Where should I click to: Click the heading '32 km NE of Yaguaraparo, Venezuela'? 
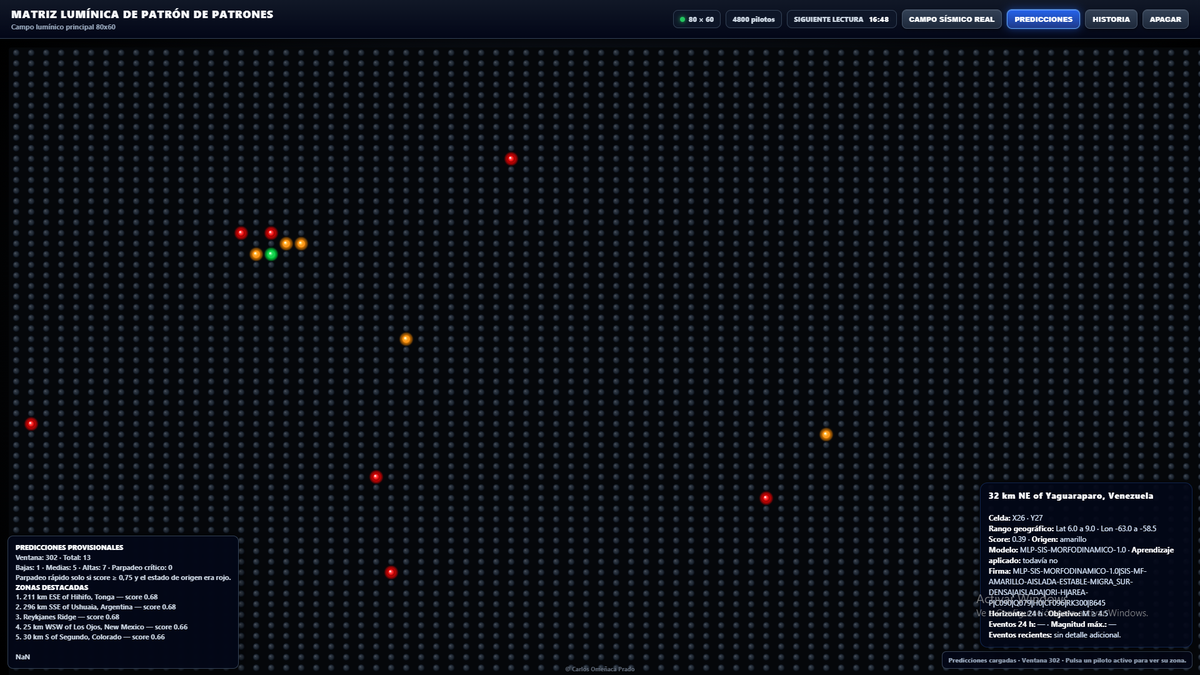point(1070,496)
